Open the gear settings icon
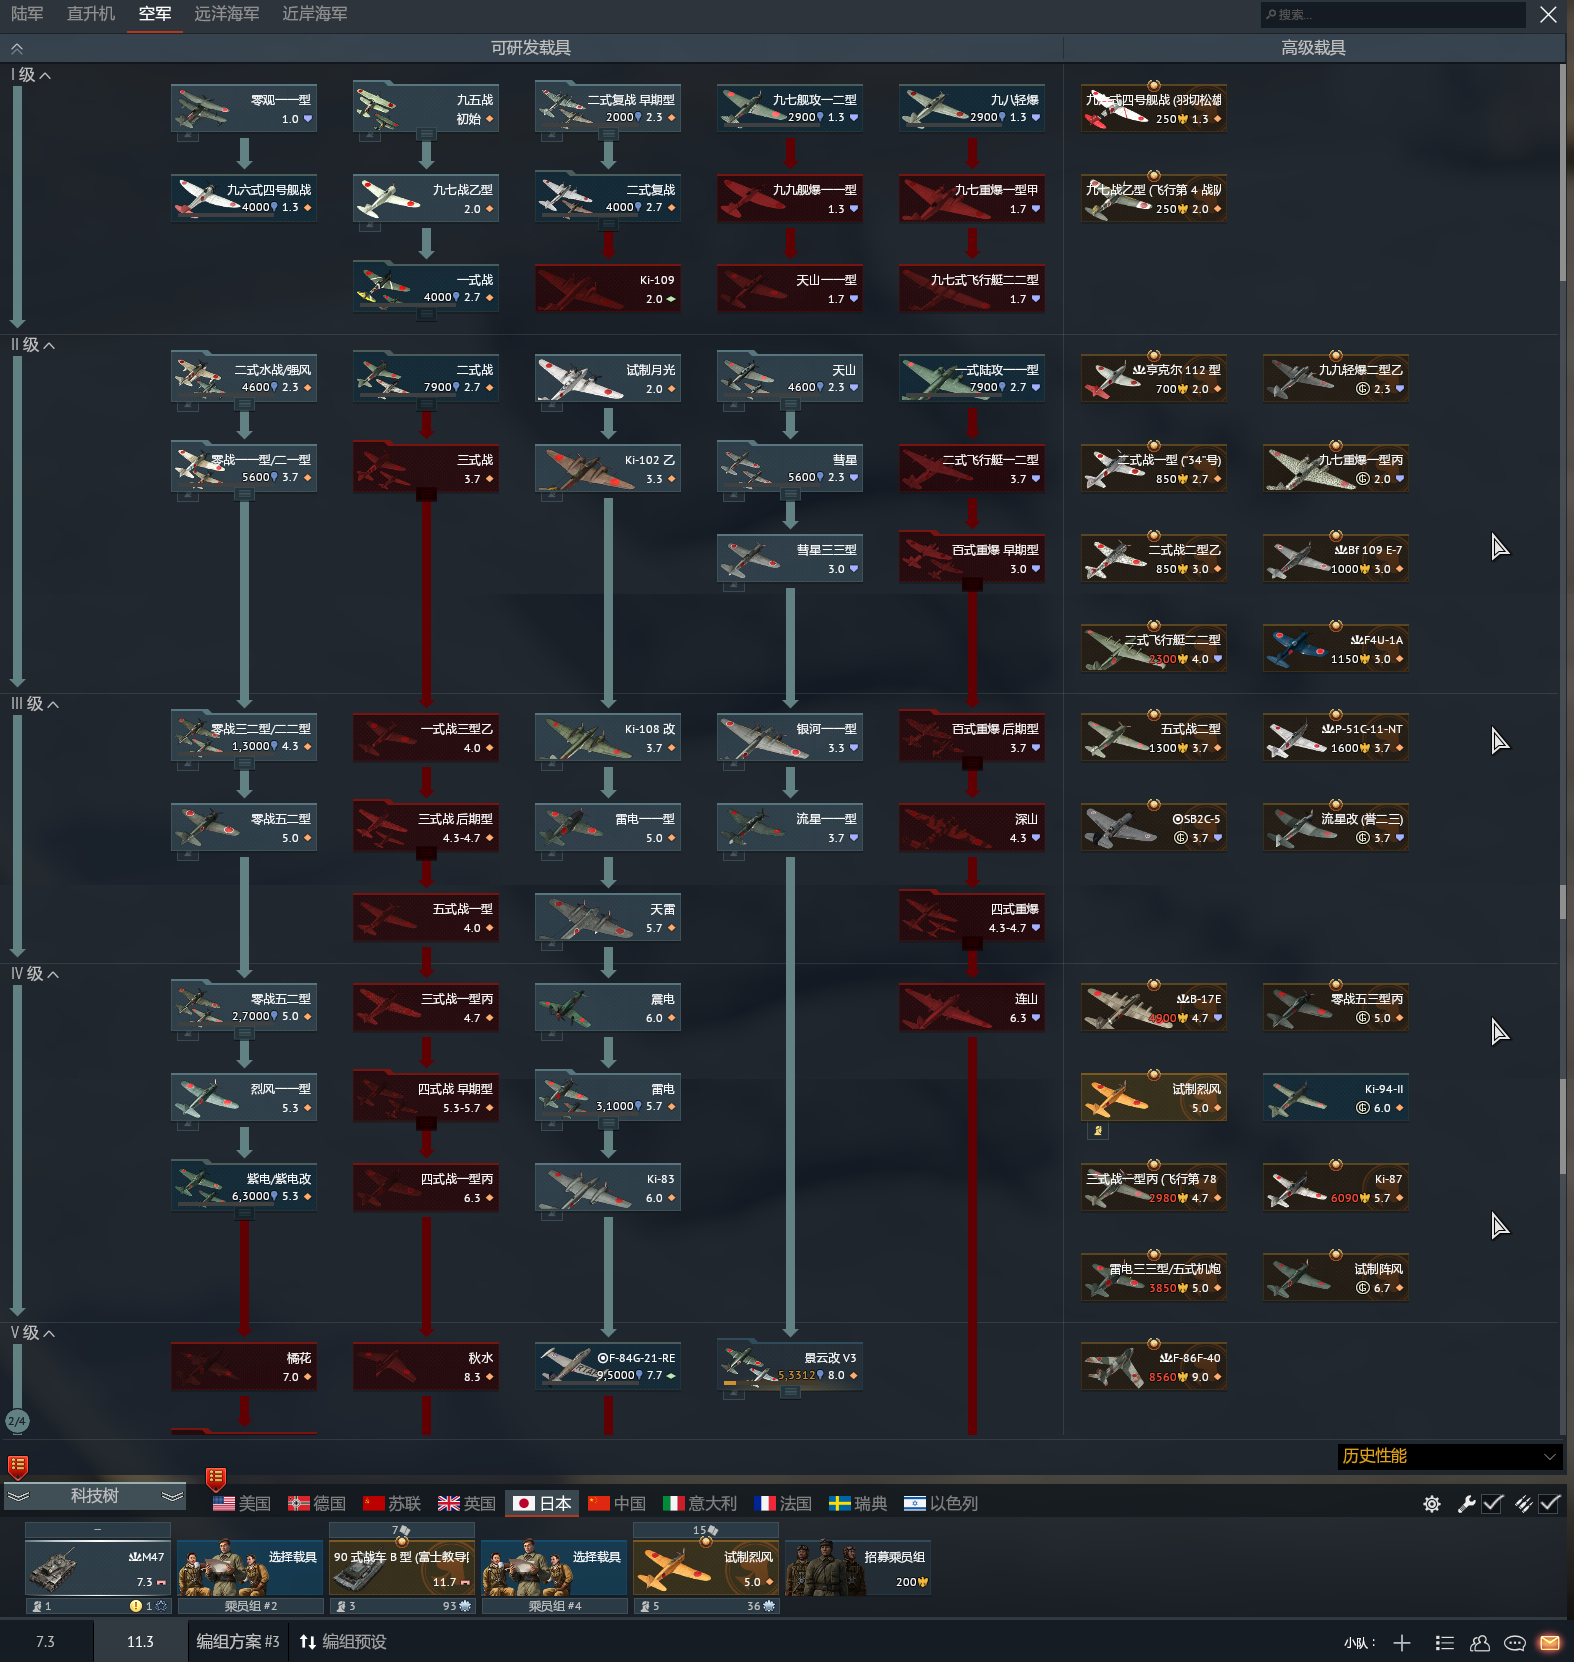The height and width of the screenshot is (1662, 1574). click(1431, 1504)
